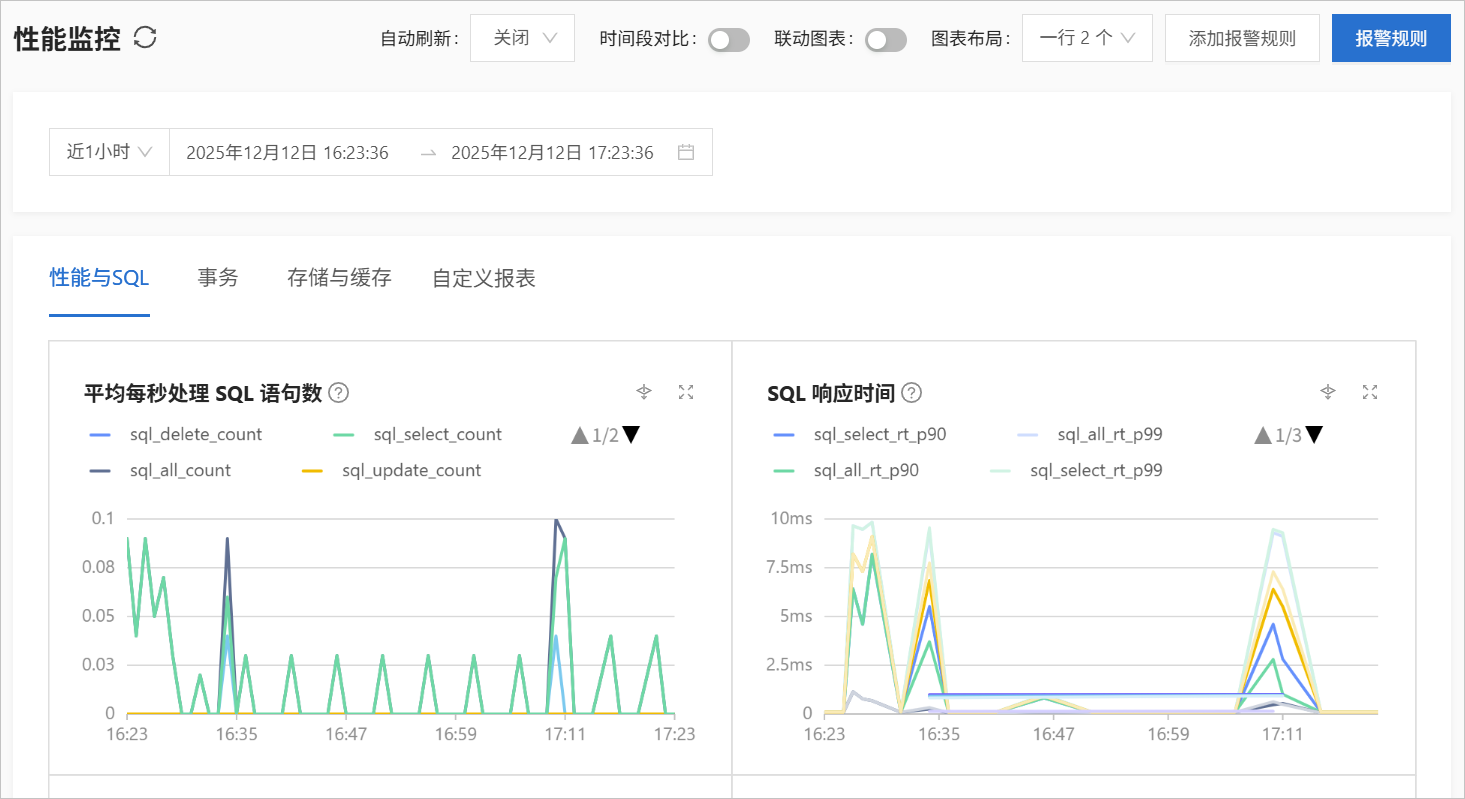
Task: Toggle sql_select_count legend series
Action: tap(417, 435)
